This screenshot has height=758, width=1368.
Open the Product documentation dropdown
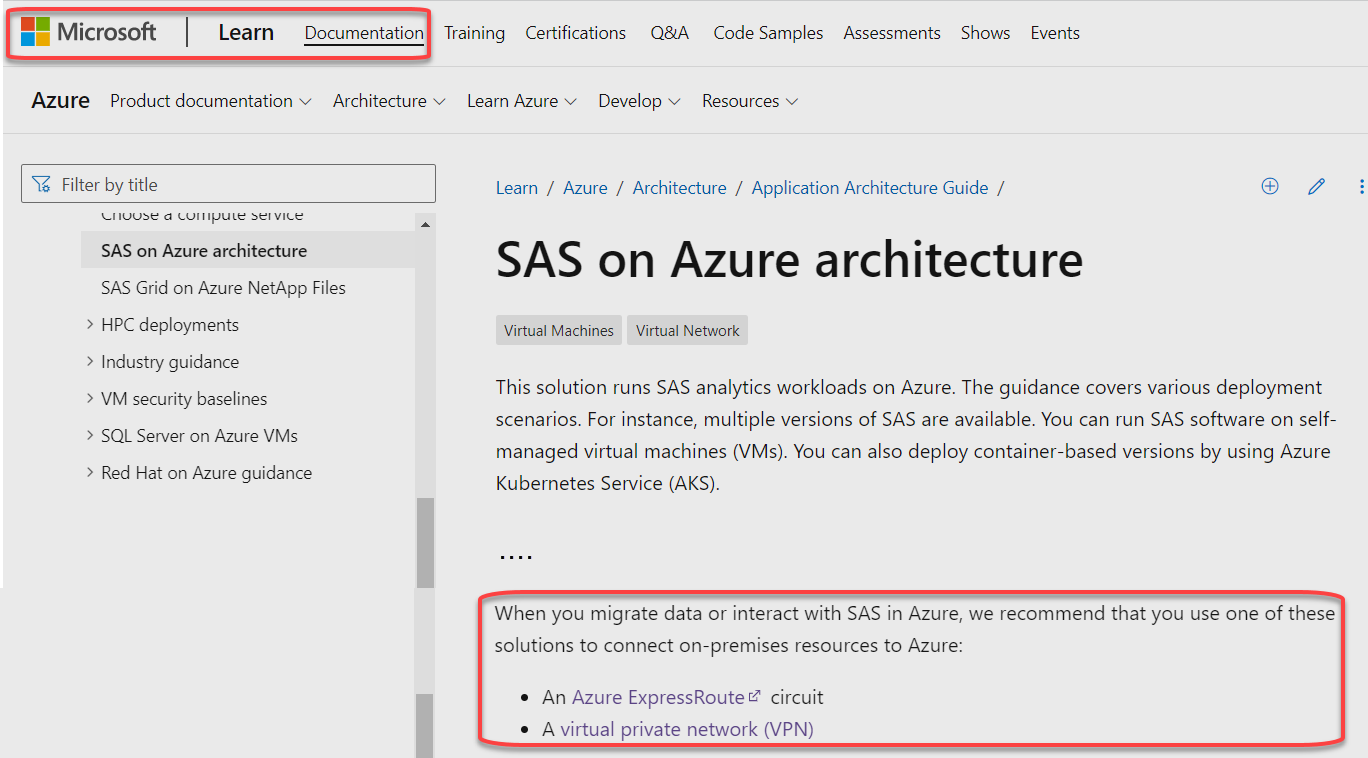[x=211, y=101]
